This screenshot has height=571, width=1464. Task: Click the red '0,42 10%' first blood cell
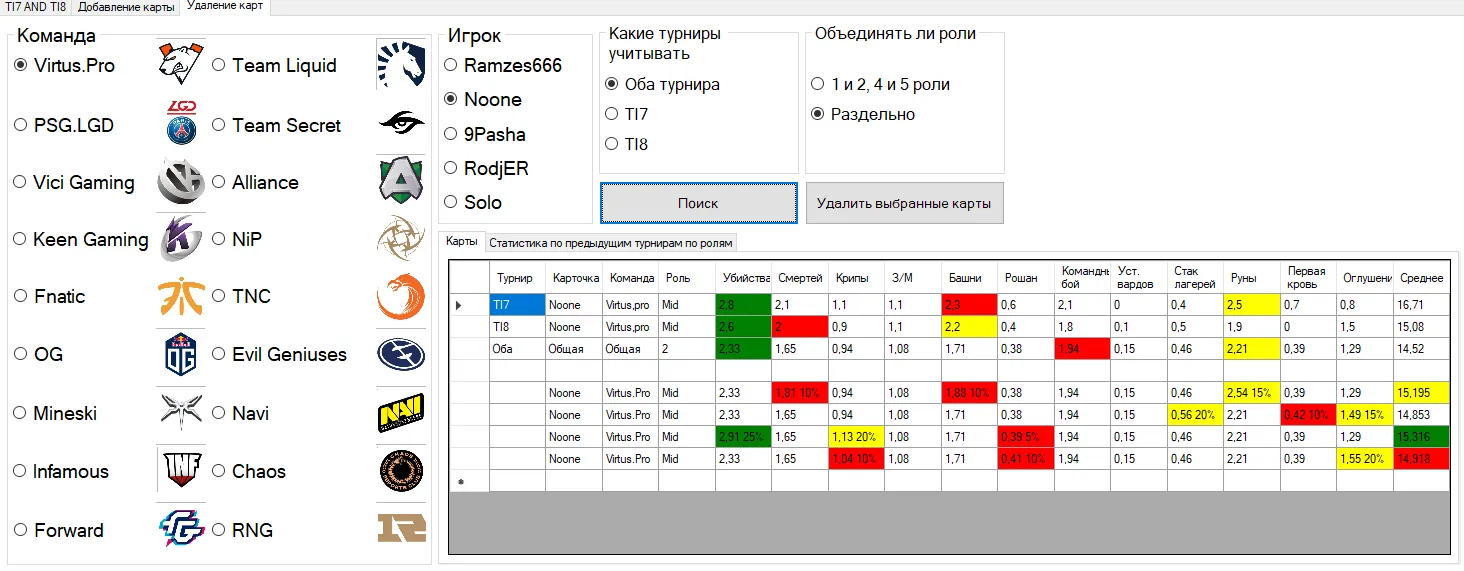point(1308,415)
